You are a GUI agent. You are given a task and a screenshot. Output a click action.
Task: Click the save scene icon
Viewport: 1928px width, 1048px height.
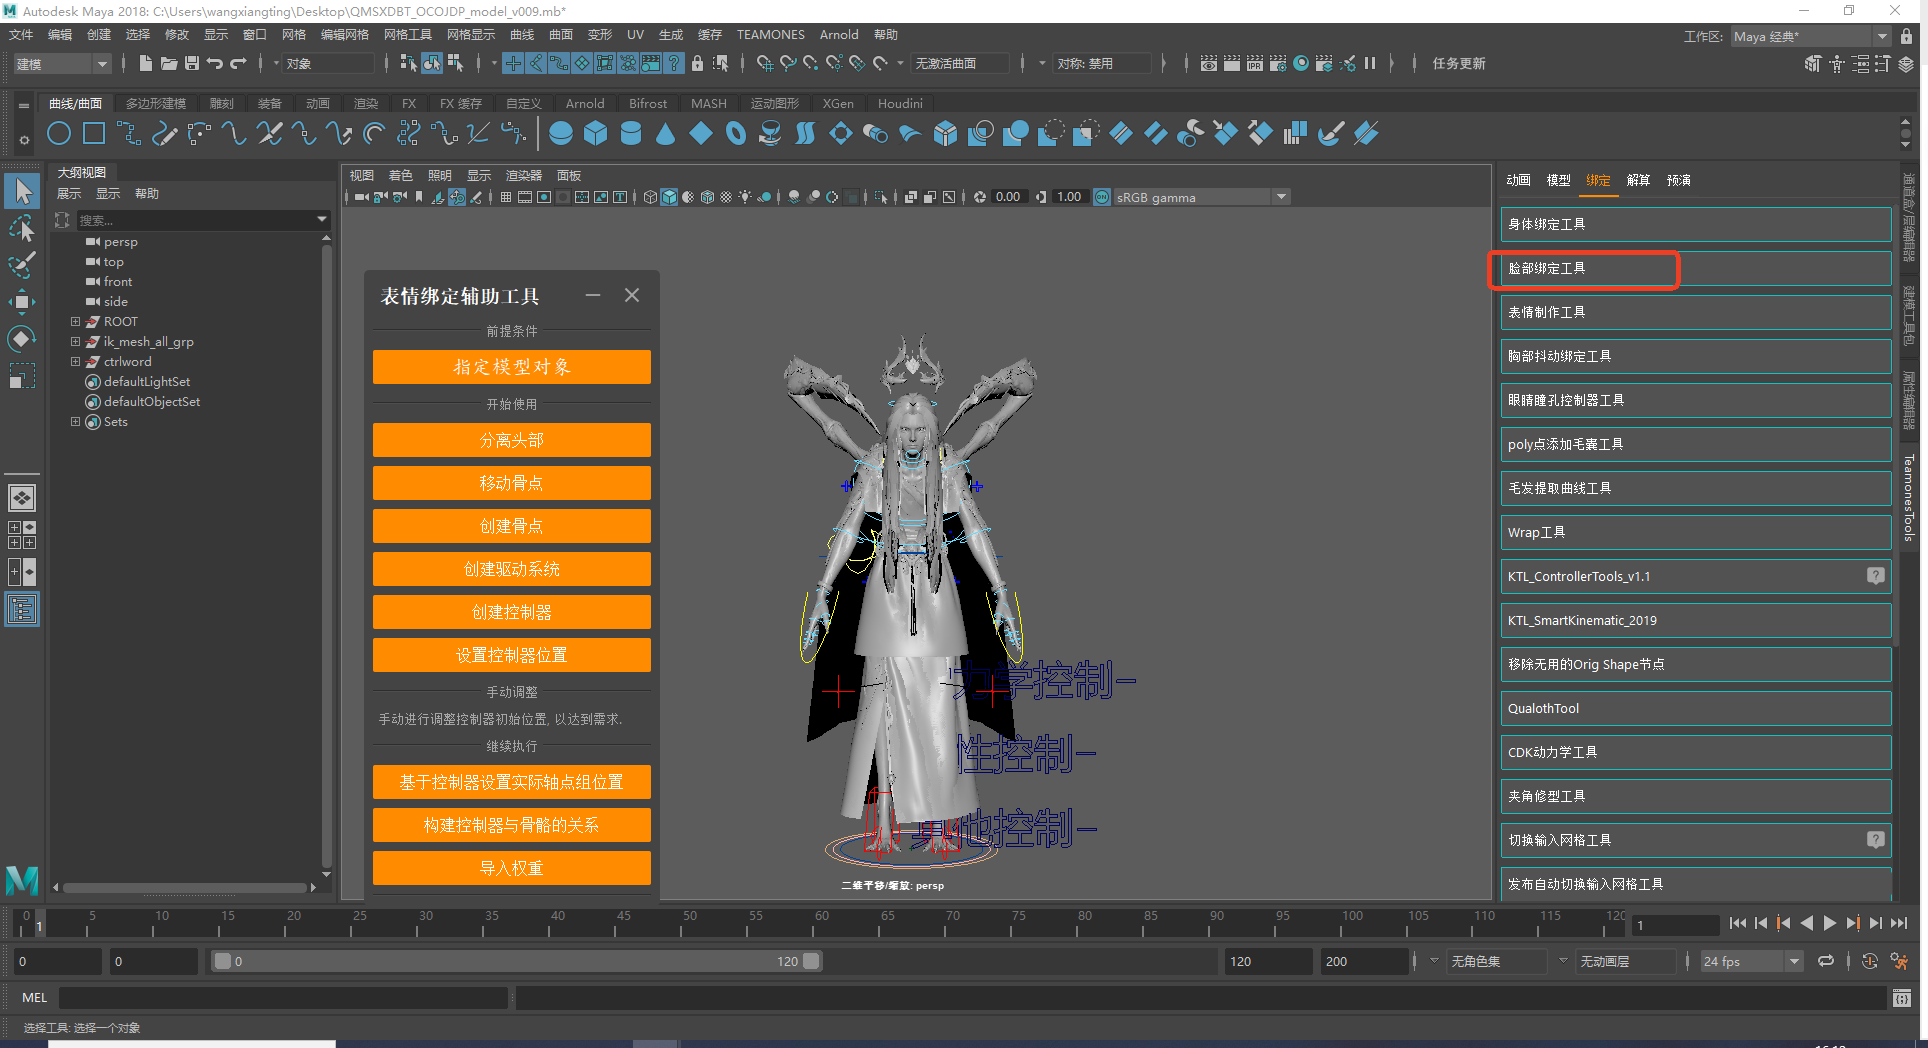[x=192, y=63]
